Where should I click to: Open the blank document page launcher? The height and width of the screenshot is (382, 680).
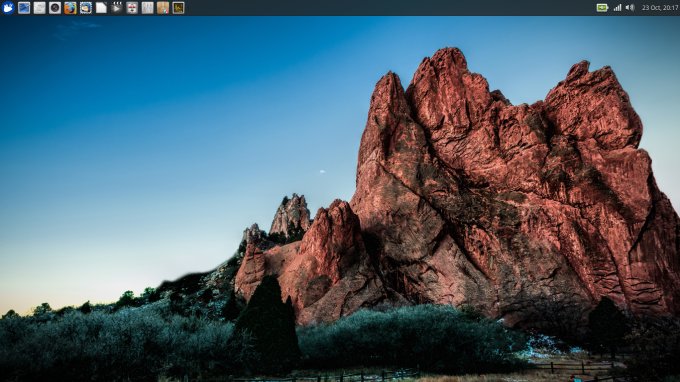tap(101, 8)
